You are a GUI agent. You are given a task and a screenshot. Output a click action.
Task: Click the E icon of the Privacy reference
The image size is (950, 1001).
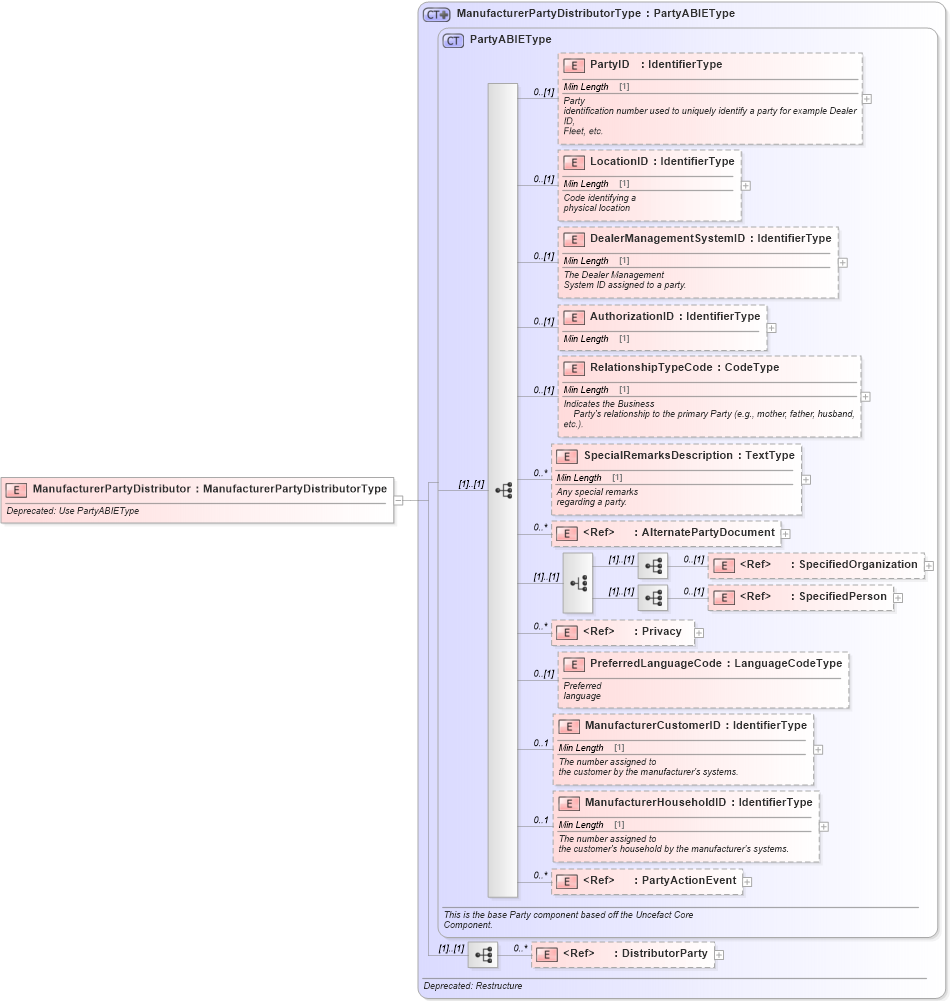[565, 632]
